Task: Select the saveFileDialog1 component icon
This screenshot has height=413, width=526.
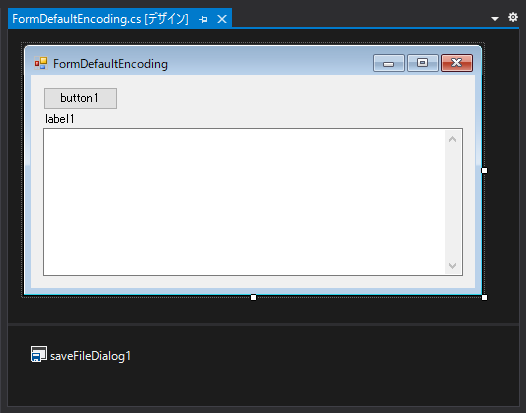Action: pyautogui.click(x=39, y=354)
